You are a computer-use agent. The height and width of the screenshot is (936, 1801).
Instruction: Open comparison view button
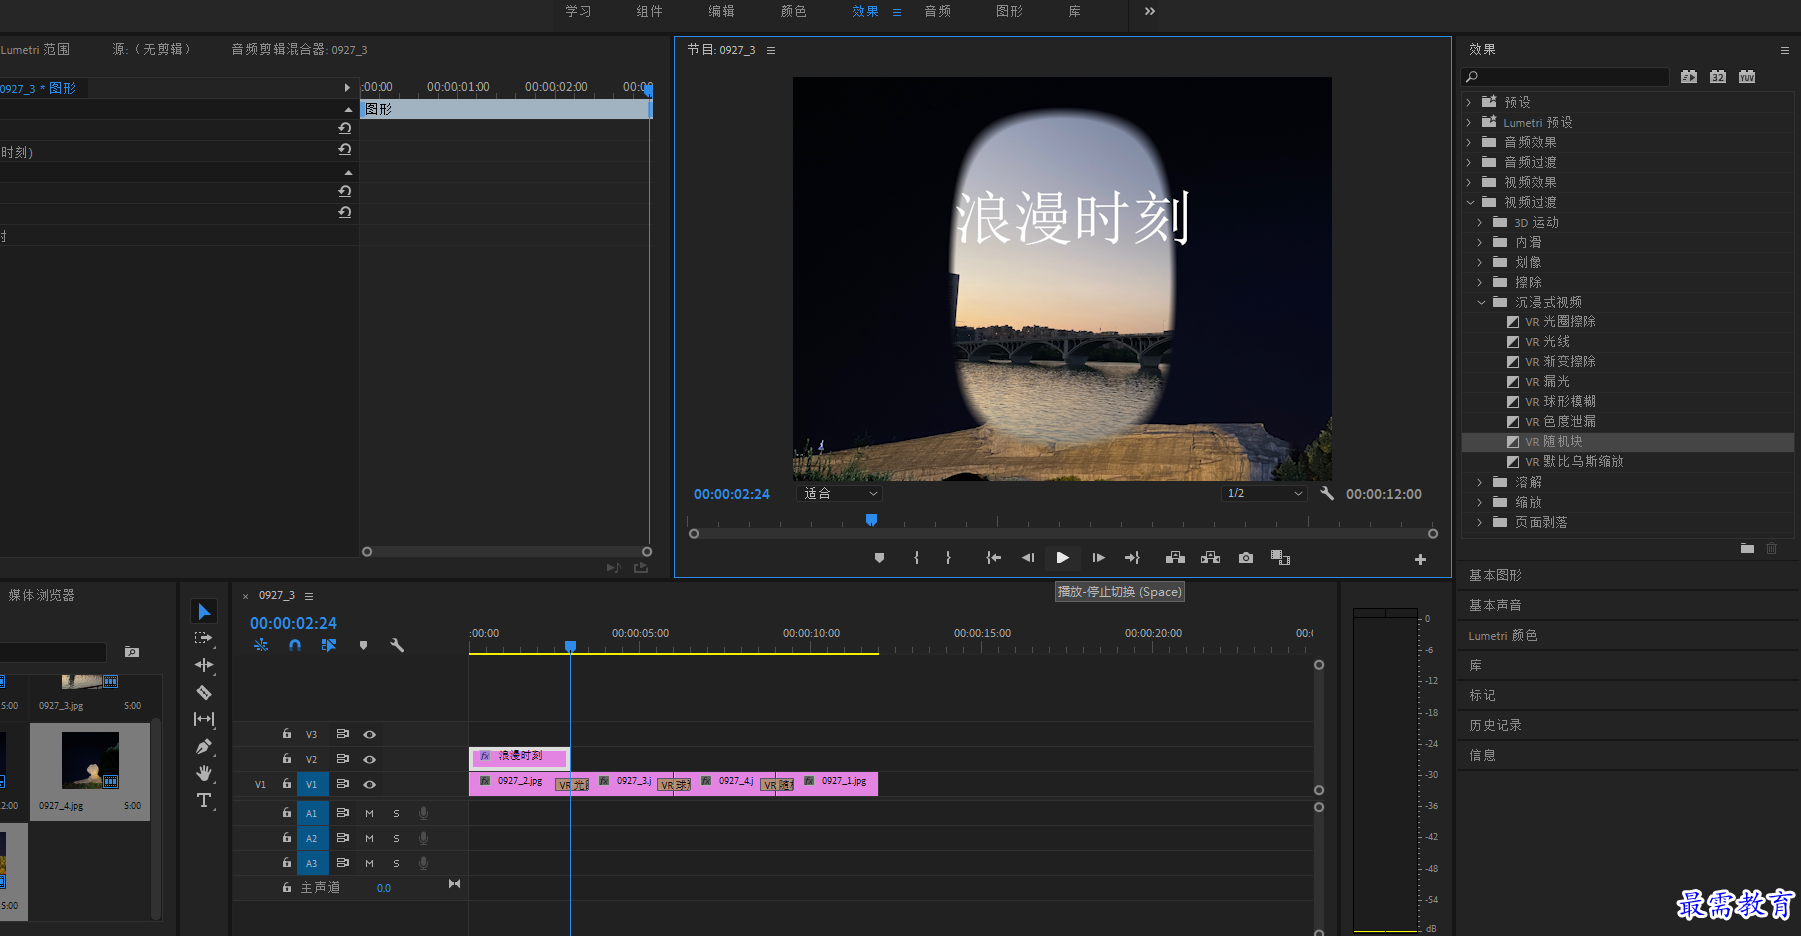coord(1280,558)
